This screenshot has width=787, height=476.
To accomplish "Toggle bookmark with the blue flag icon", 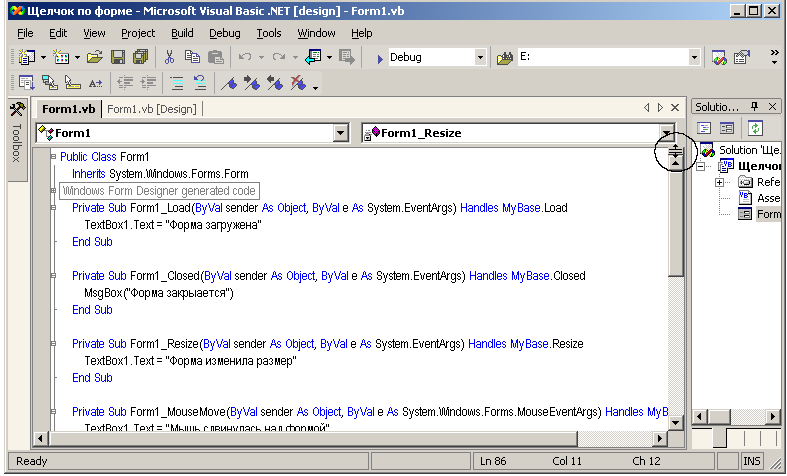I will point(229,84).
